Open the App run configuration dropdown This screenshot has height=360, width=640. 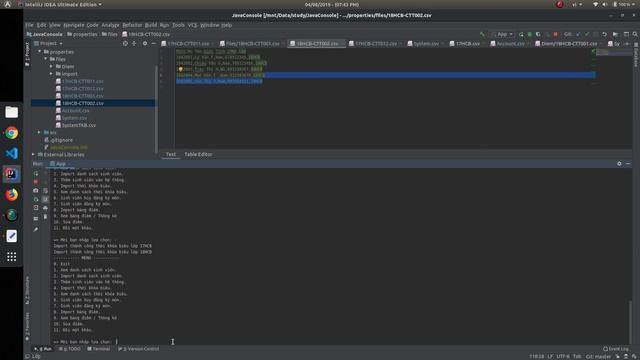[x=502, y=34]
